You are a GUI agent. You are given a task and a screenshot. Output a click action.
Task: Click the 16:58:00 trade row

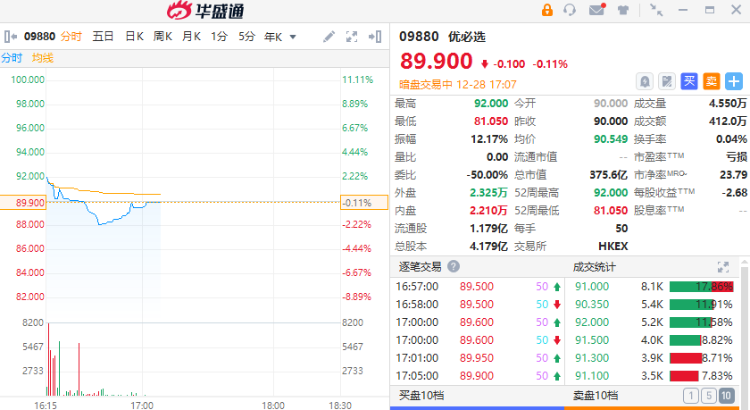point(477,304)
